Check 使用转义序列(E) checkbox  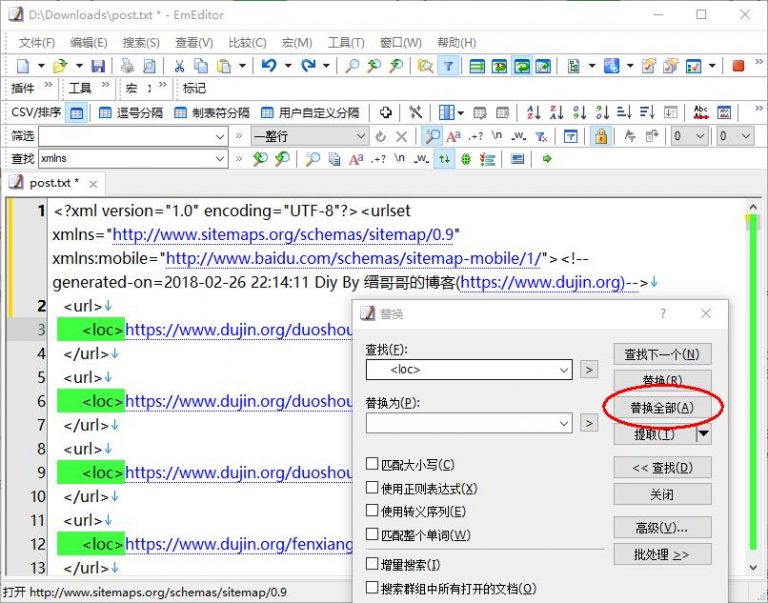coord(372,510)
